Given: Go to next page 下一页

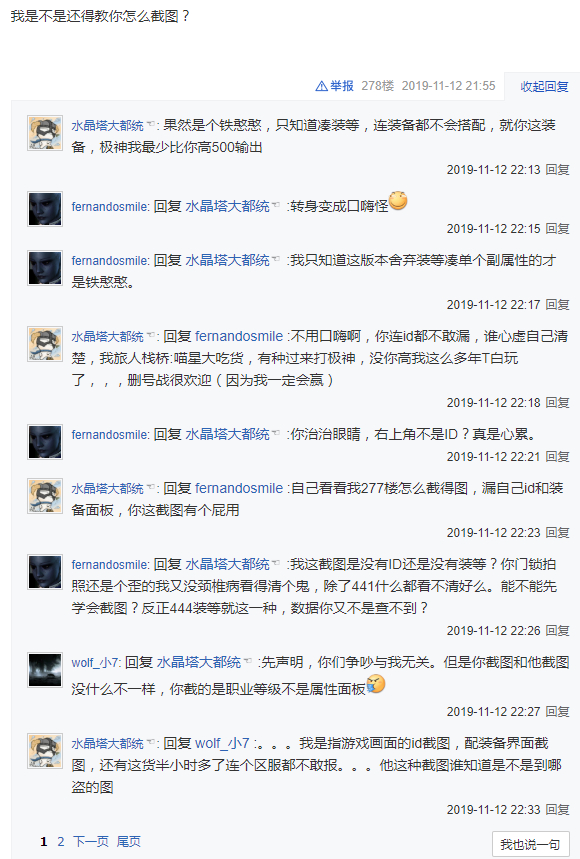Looking at the screenshot, I should pyautogui.click(x=91, y=841).
